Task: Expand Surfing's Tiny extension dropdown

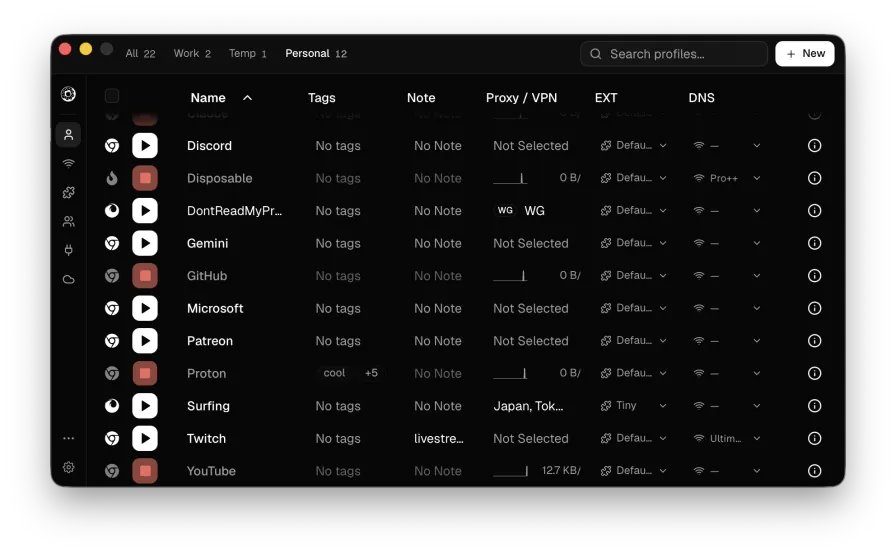Action: tap(633, 406)
